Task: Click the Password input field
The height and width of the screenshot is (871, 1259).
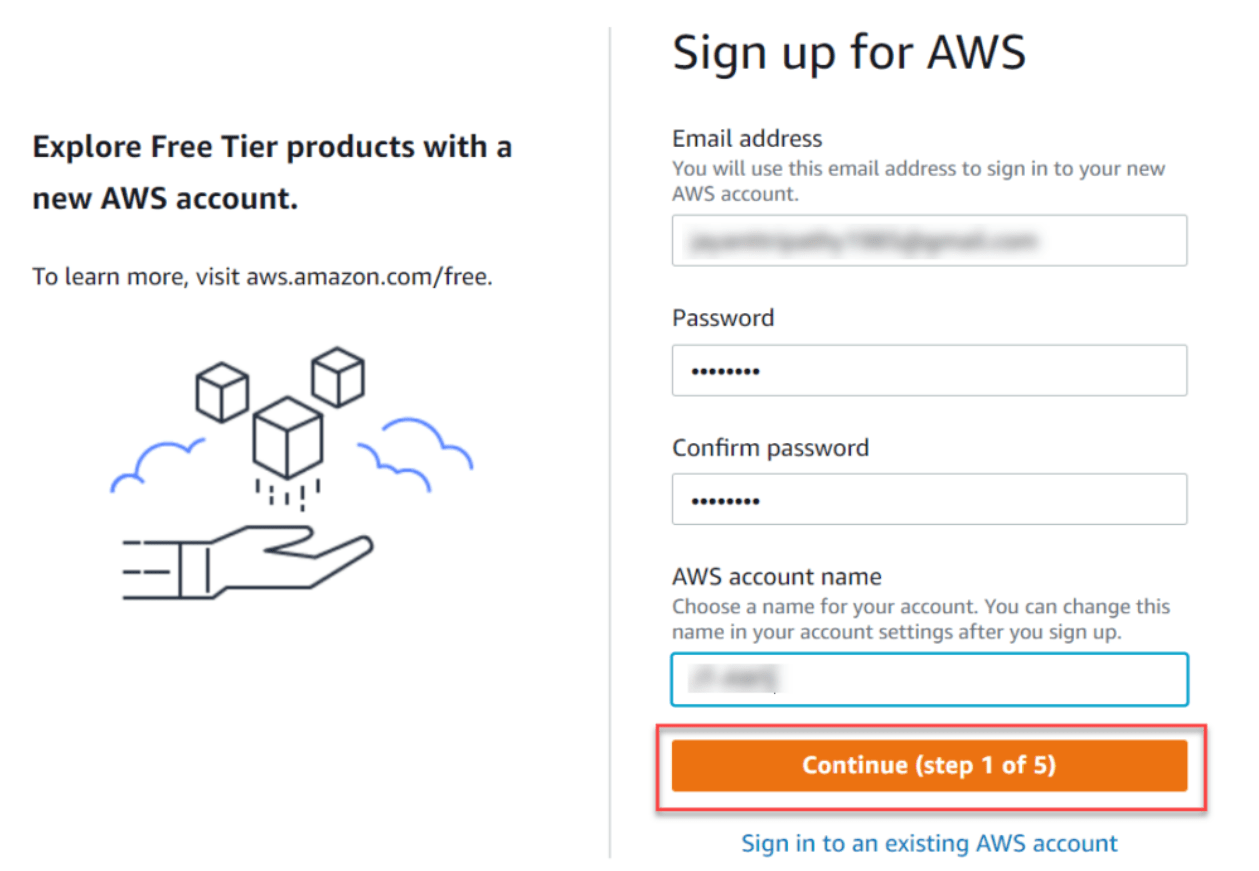Action: click(x=929, y=370)
